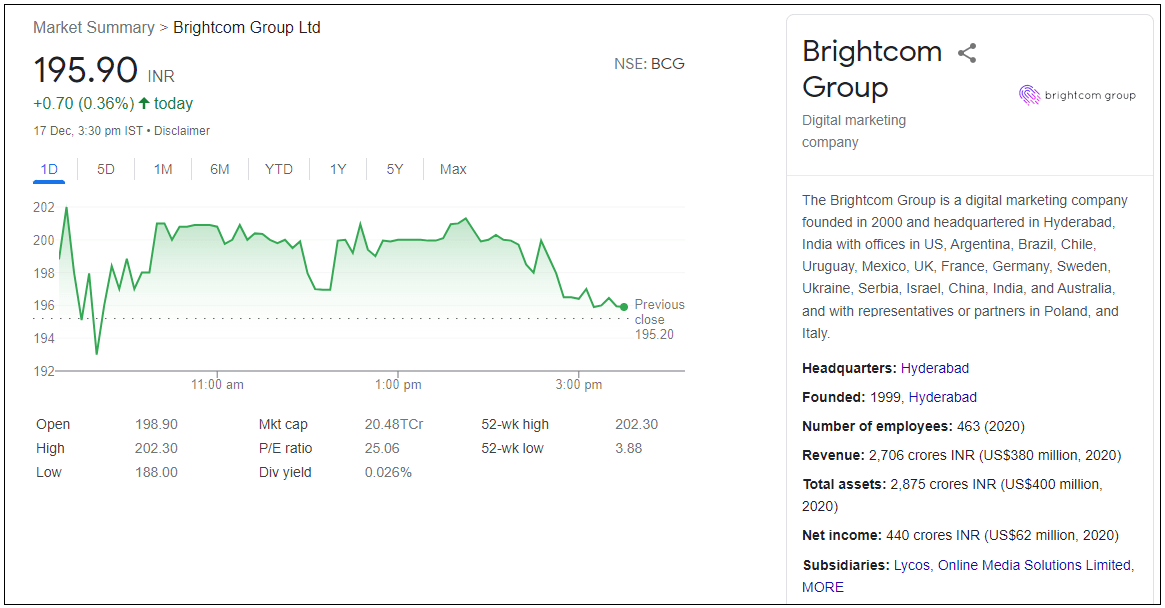Select the 1D chart range tab

[49, 169]
